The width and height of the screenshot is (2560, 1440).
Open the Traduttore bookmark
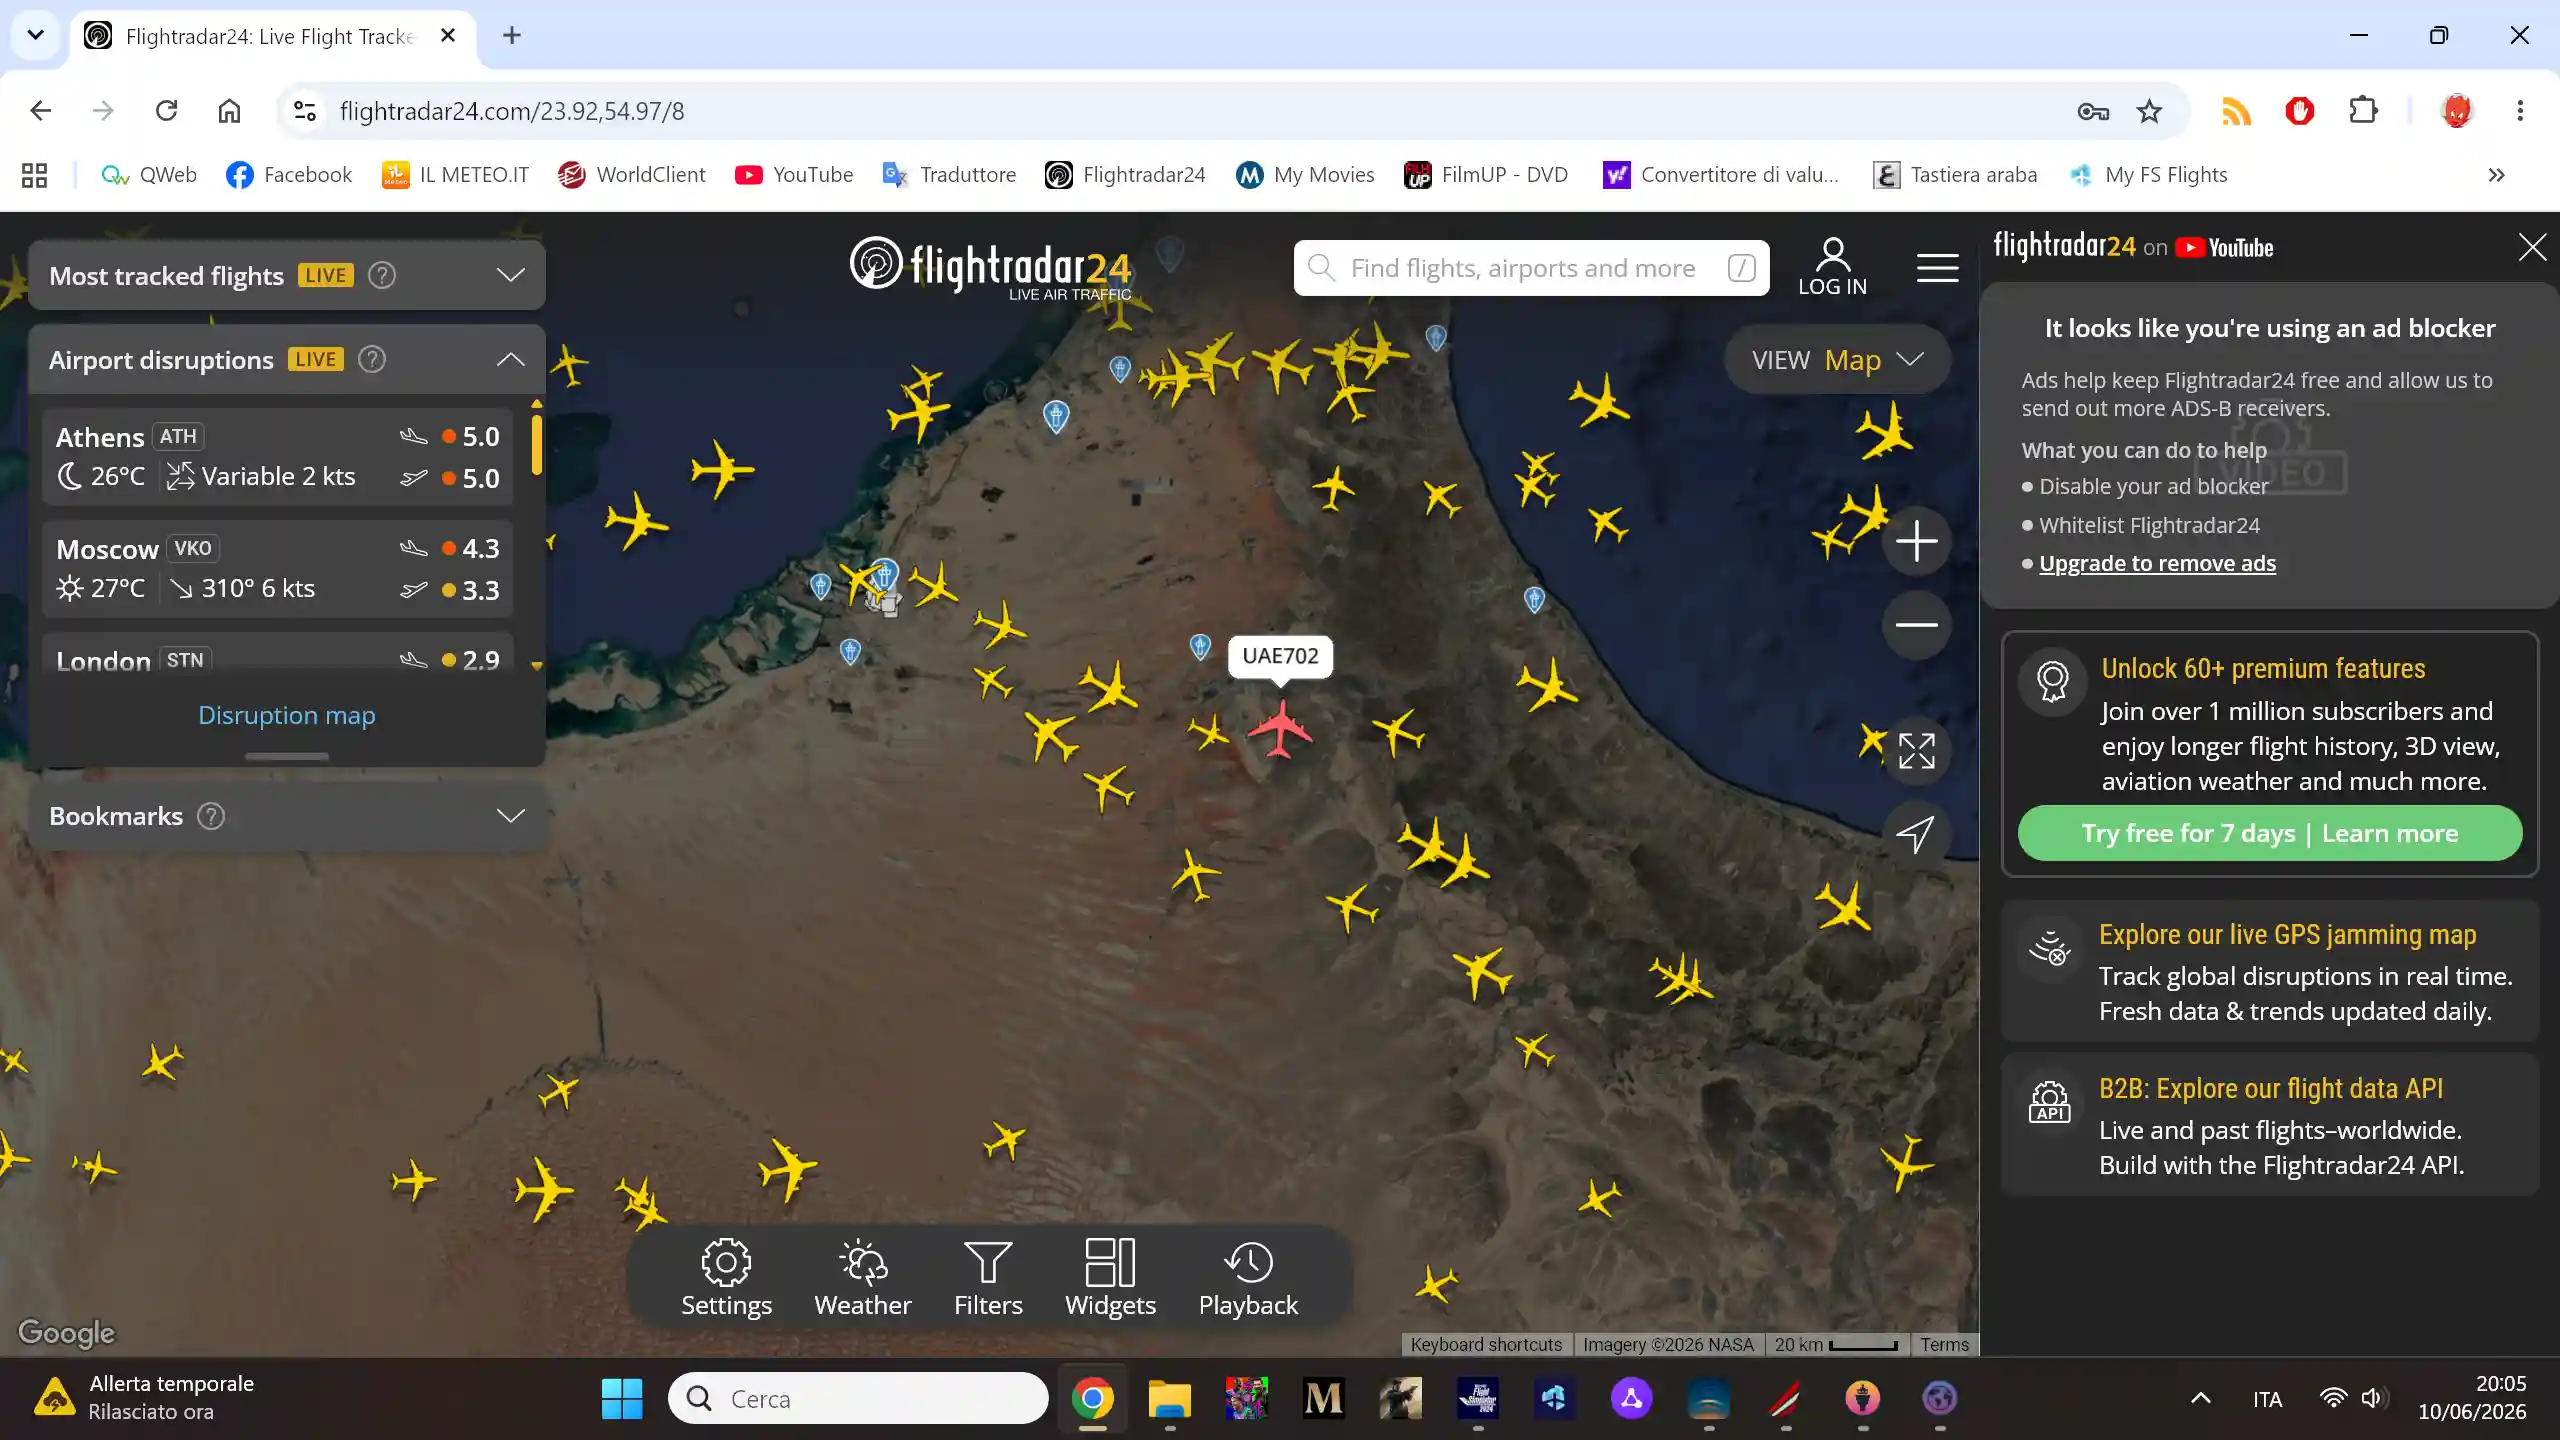949,175
